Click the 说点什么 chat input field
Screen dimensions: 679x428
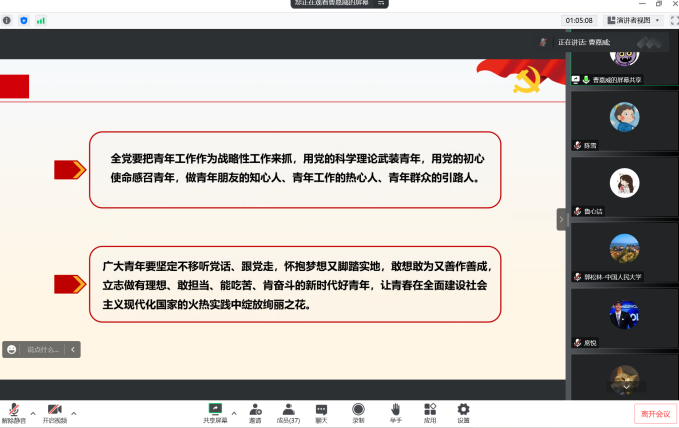coord(43,349)
